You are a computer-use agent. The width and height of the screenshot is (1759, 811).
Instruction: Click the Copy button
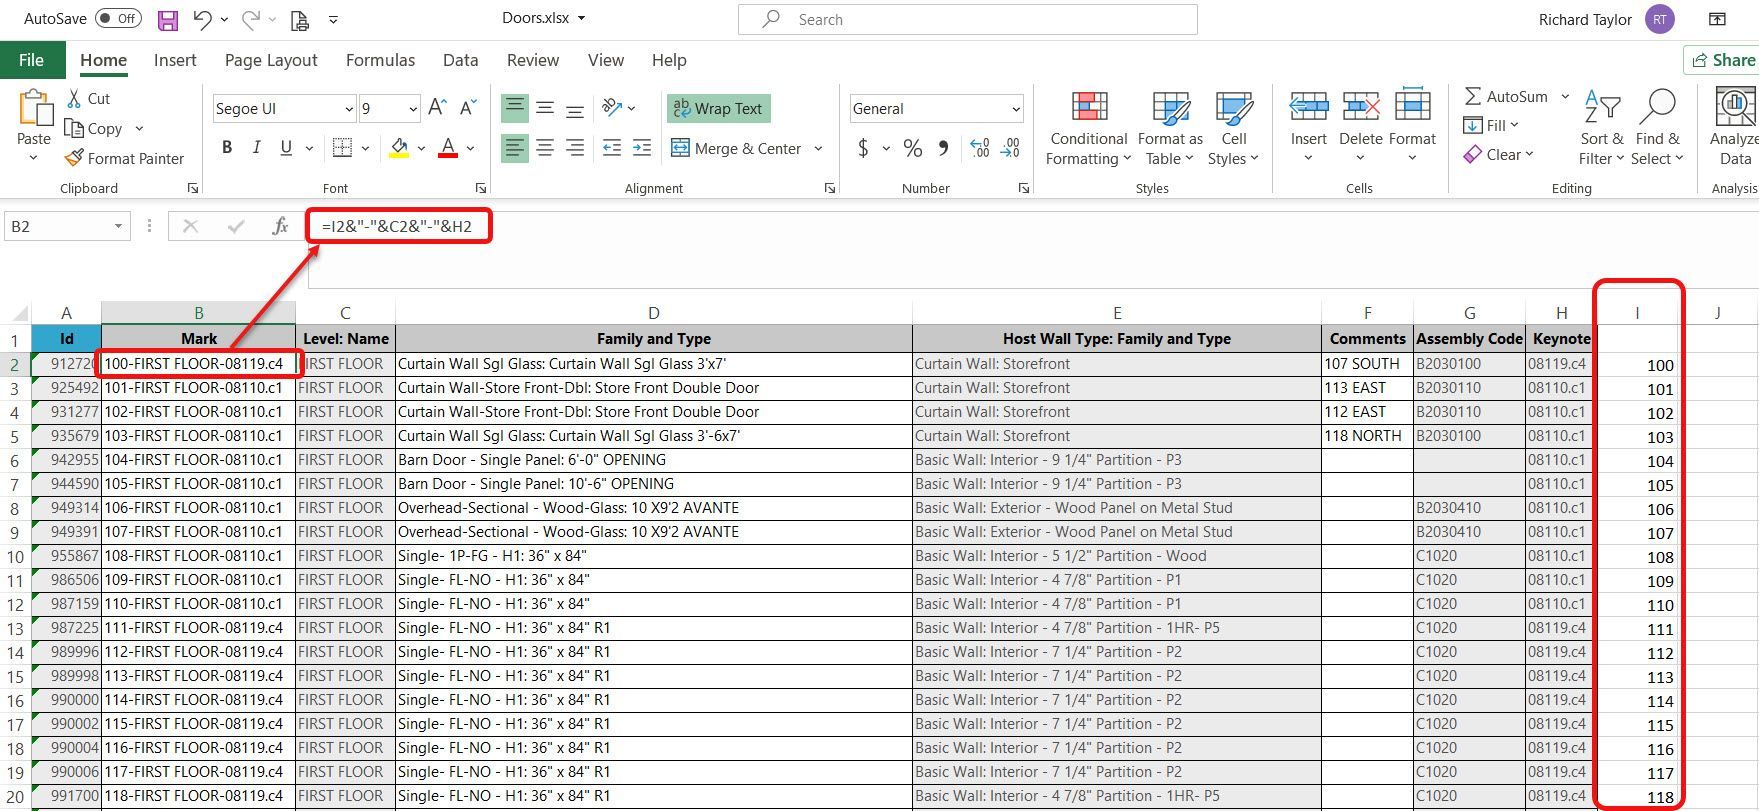[93, 128]
